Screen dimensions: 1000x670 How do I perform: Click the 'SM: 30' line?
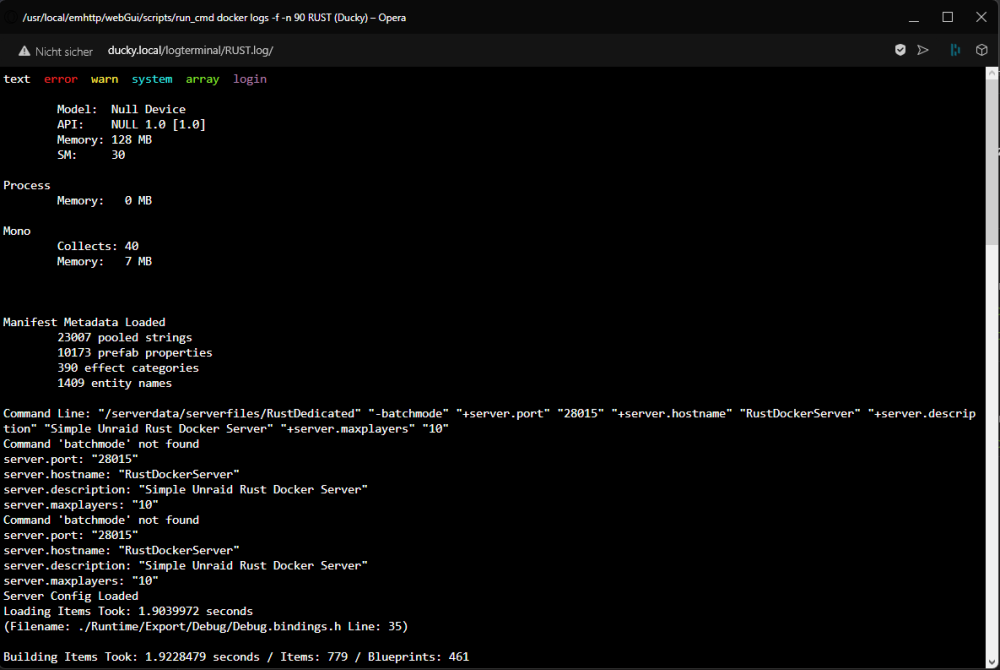click(x=91, y=155)
